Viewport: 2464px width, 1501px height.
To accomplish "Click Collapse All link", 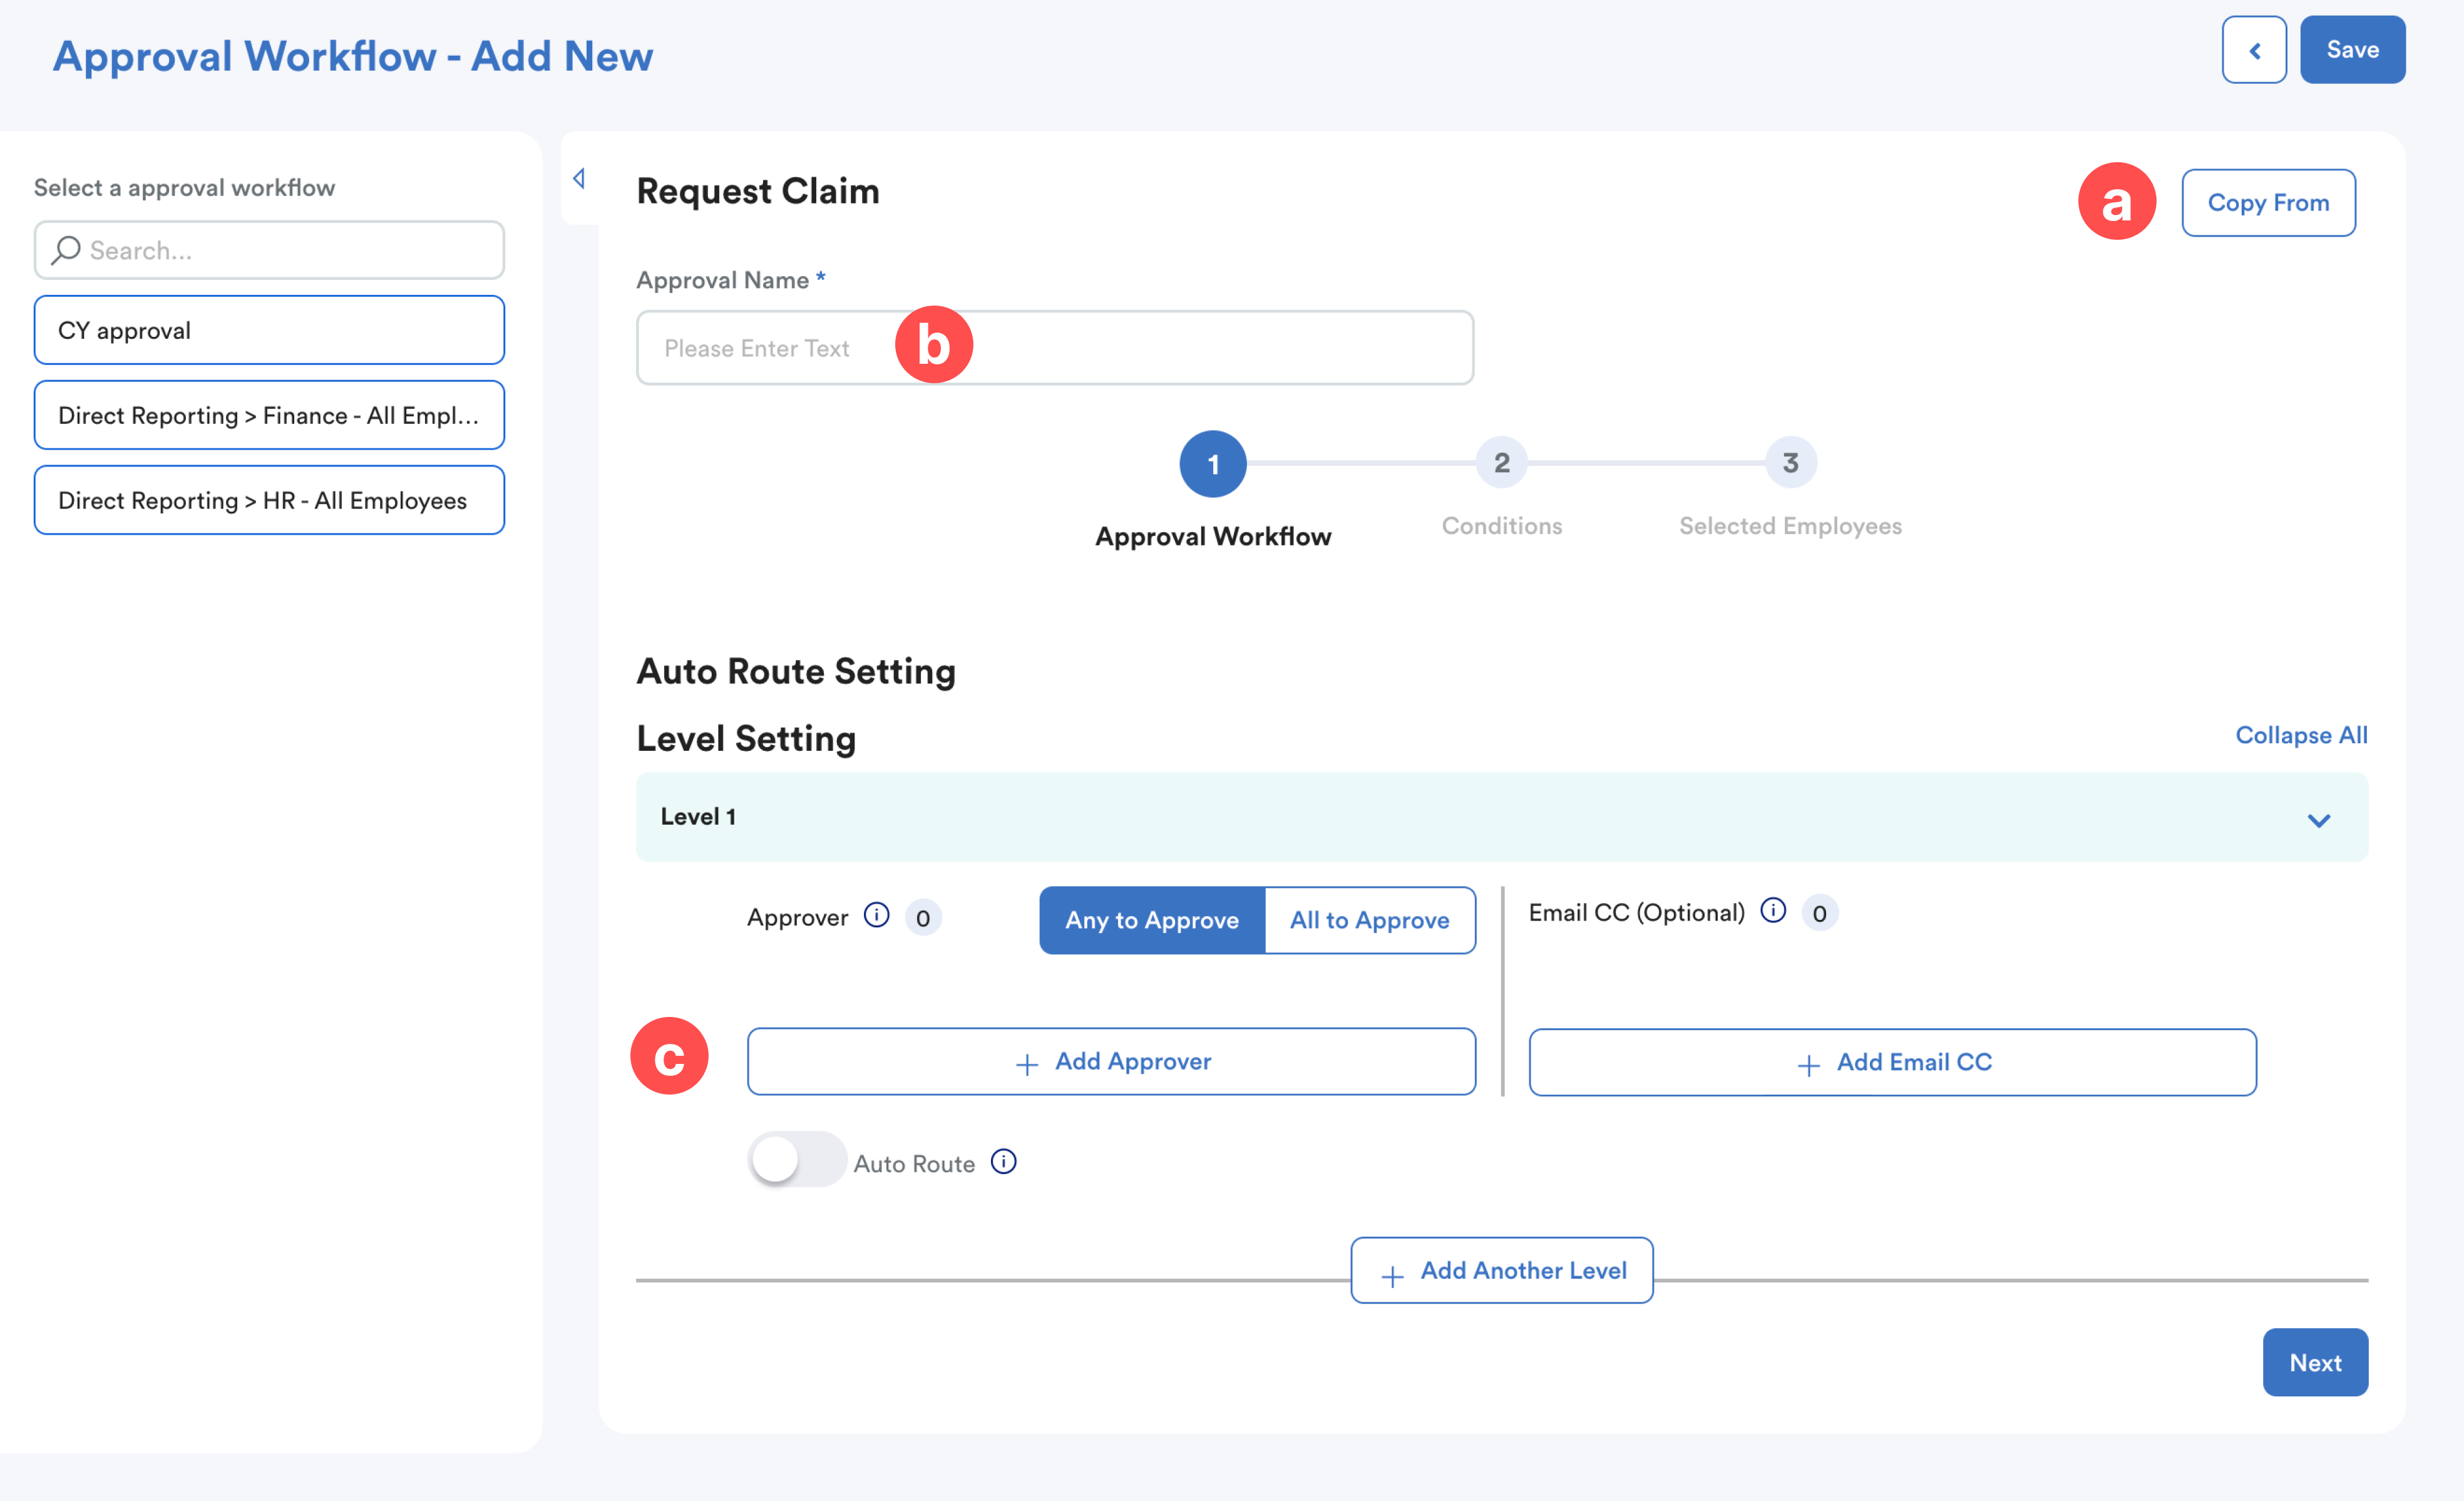I will click(x=2300, y=735).
